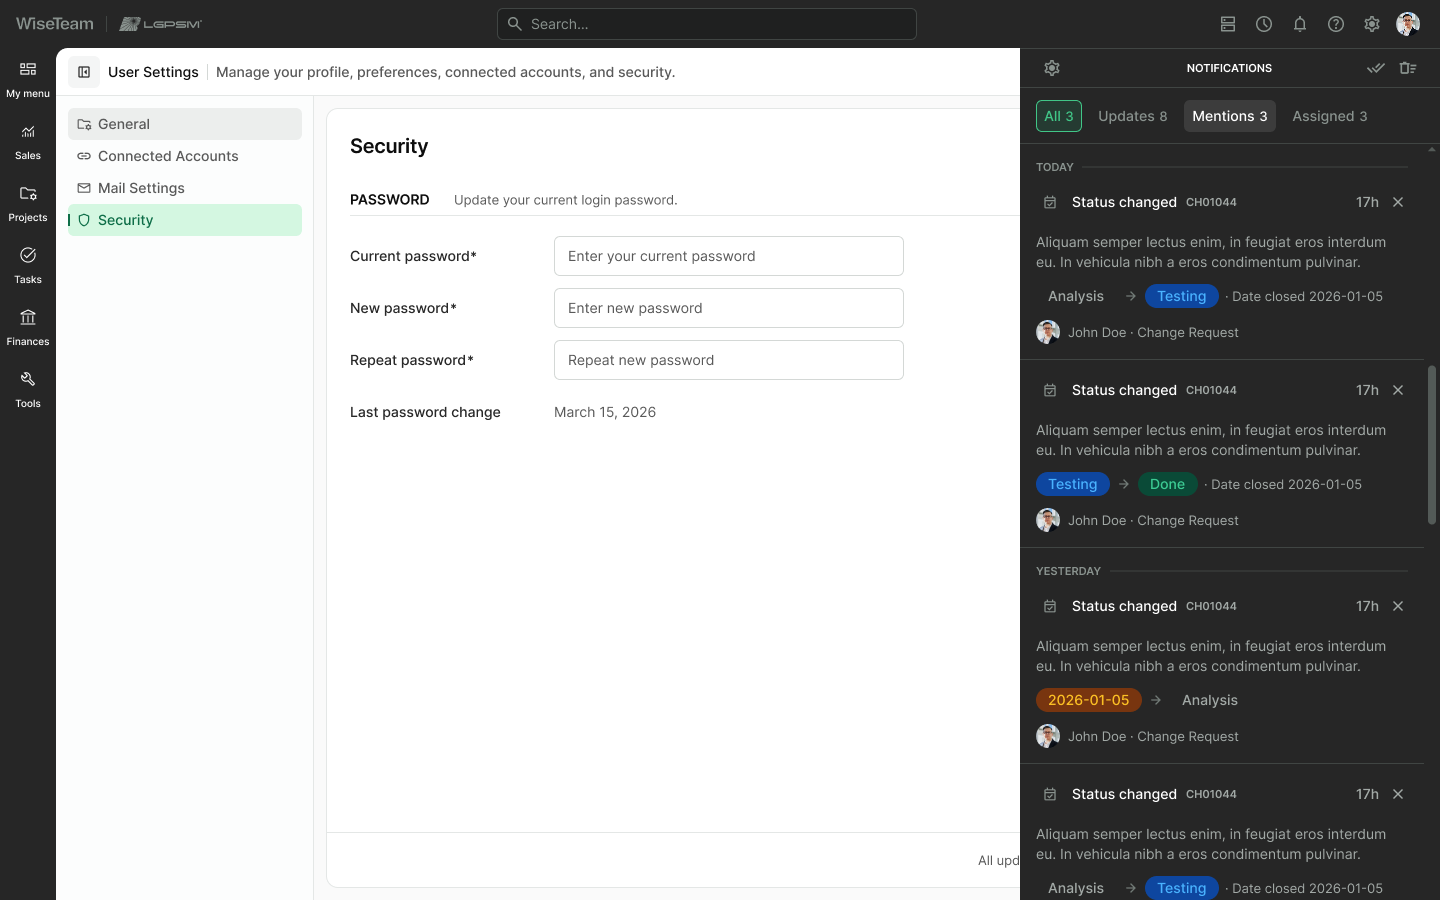Click the top Search box
Image resolution: width=1440 pixels, height=900 pixels.
707,24
